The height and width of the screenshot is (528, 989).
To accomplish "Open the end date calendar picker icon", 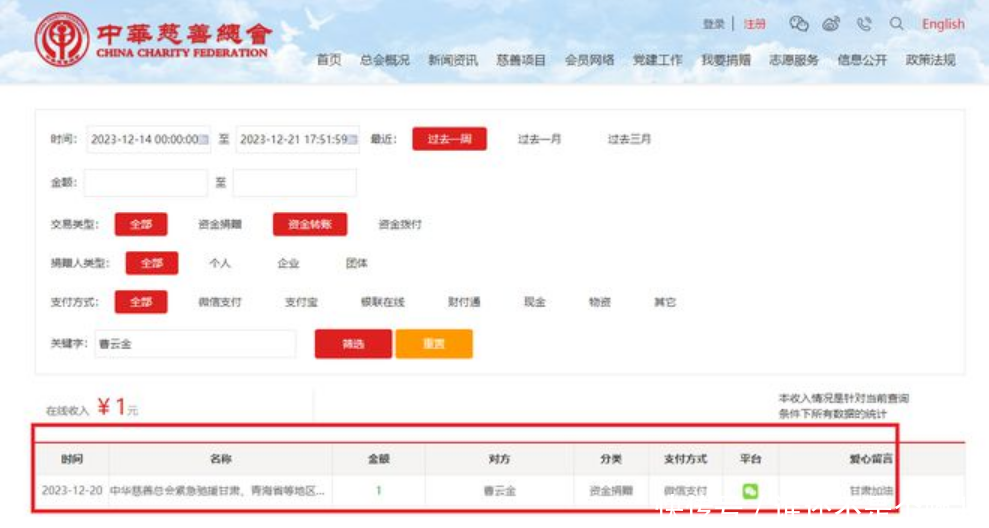I will click(353, 140).
